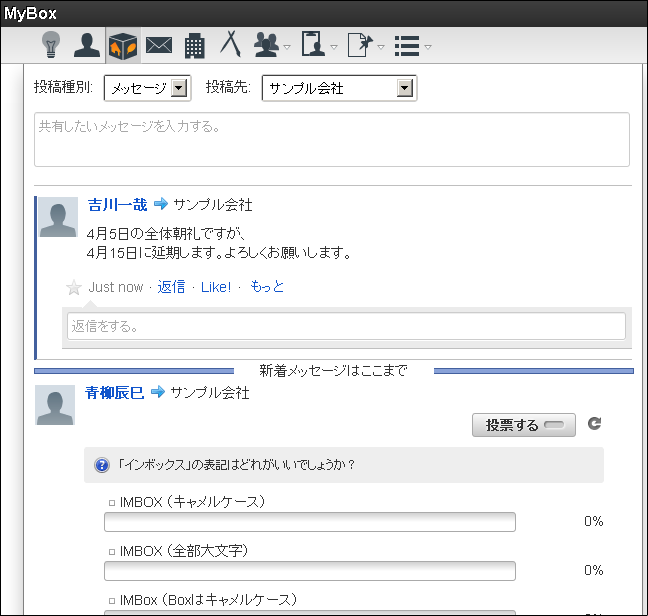This screenshot has height=616, width=648.
Task: Click サンプル会社 text after 吉川一哉
Action: (213, 205)
